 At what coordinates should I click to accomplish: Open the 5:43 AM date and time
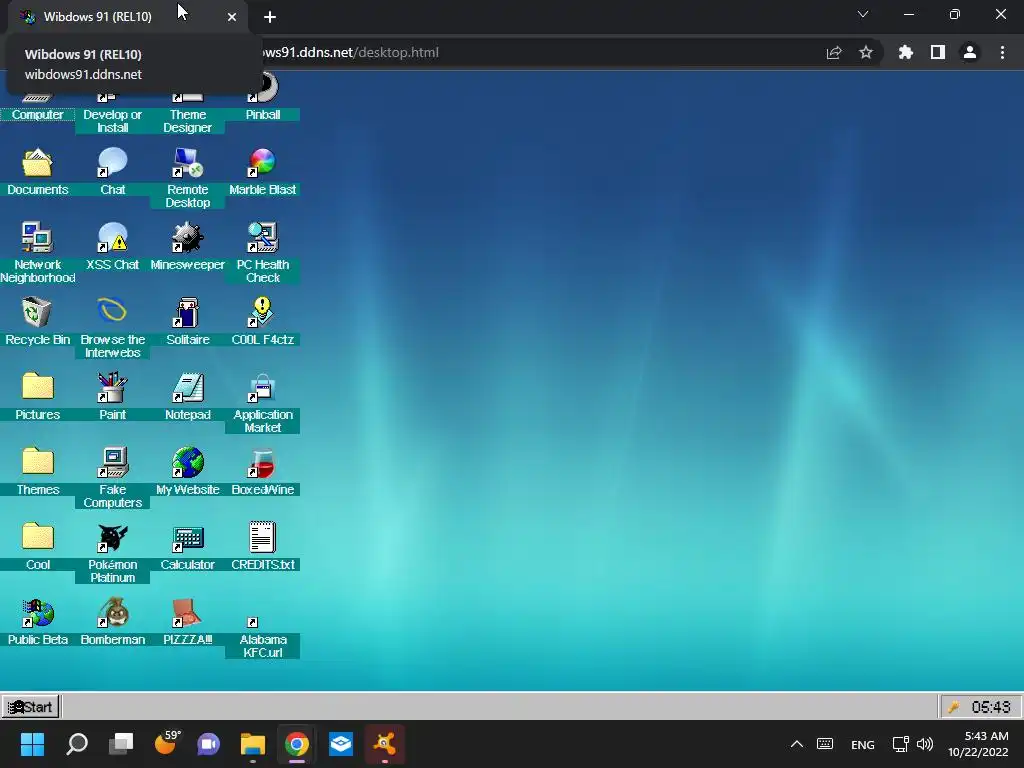[978, 744]
